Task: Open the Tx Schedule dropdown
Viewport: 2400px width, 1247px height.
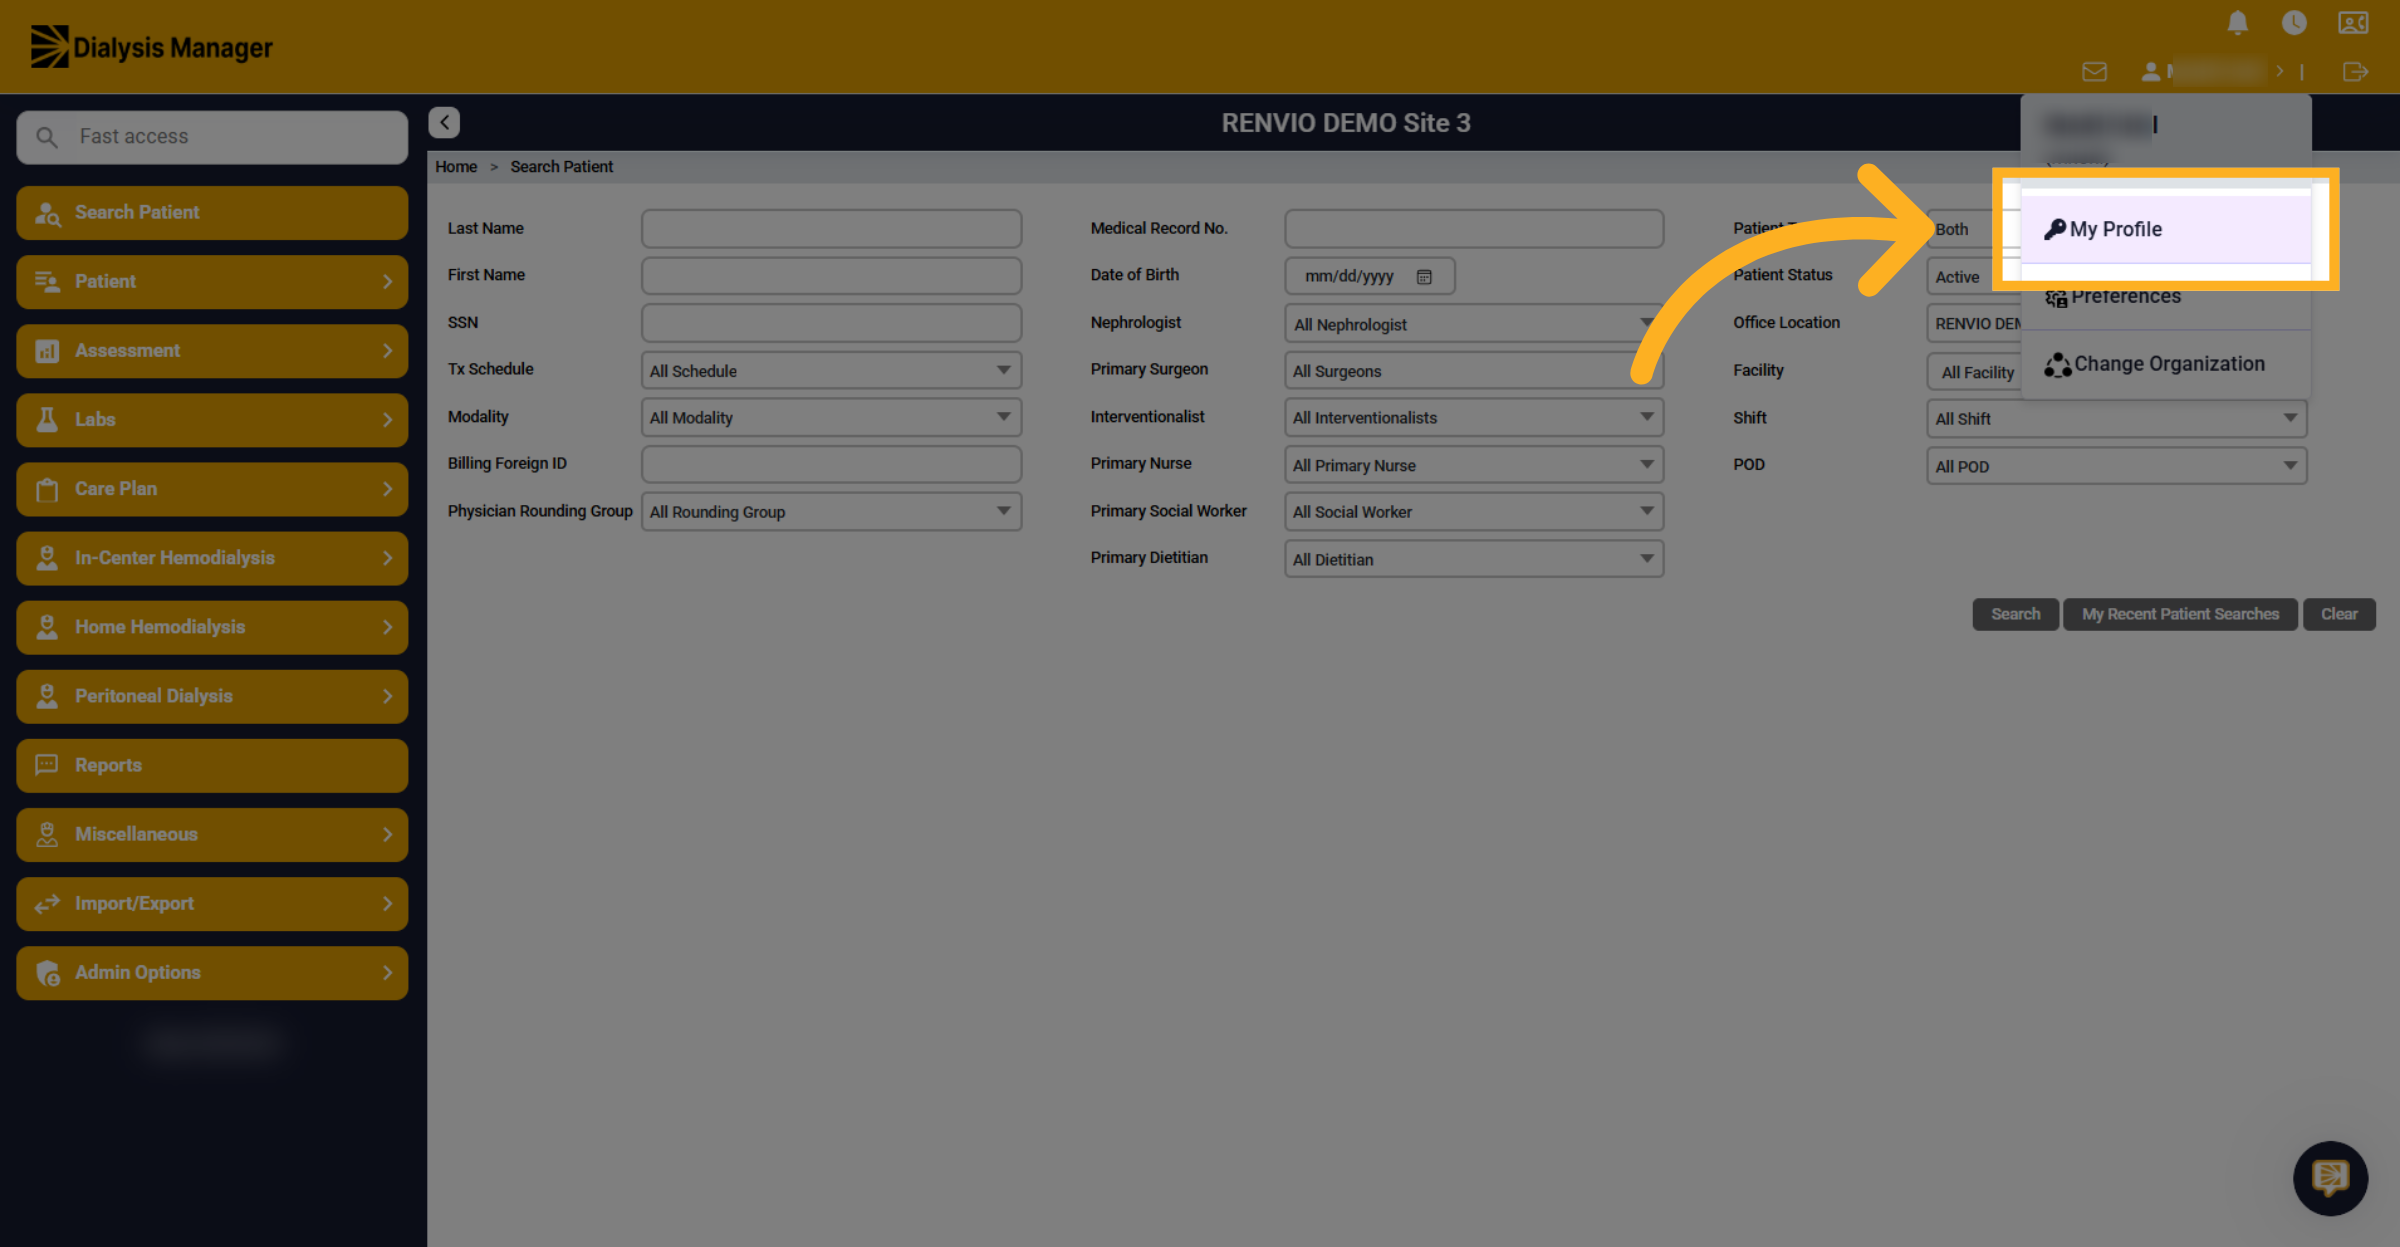Action: click(x=831, y=370)
